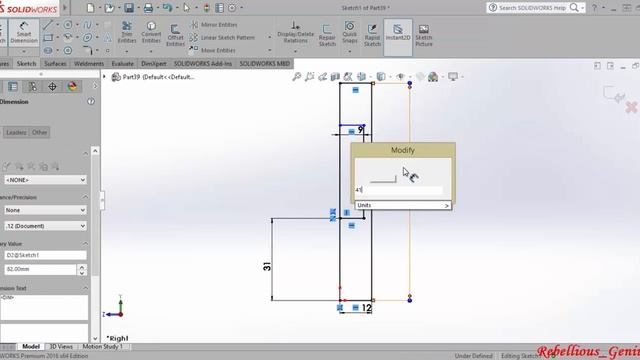The image size is (640, 360).
Task: Toggle Rapid Sketch mode
Action: [372, 35]
